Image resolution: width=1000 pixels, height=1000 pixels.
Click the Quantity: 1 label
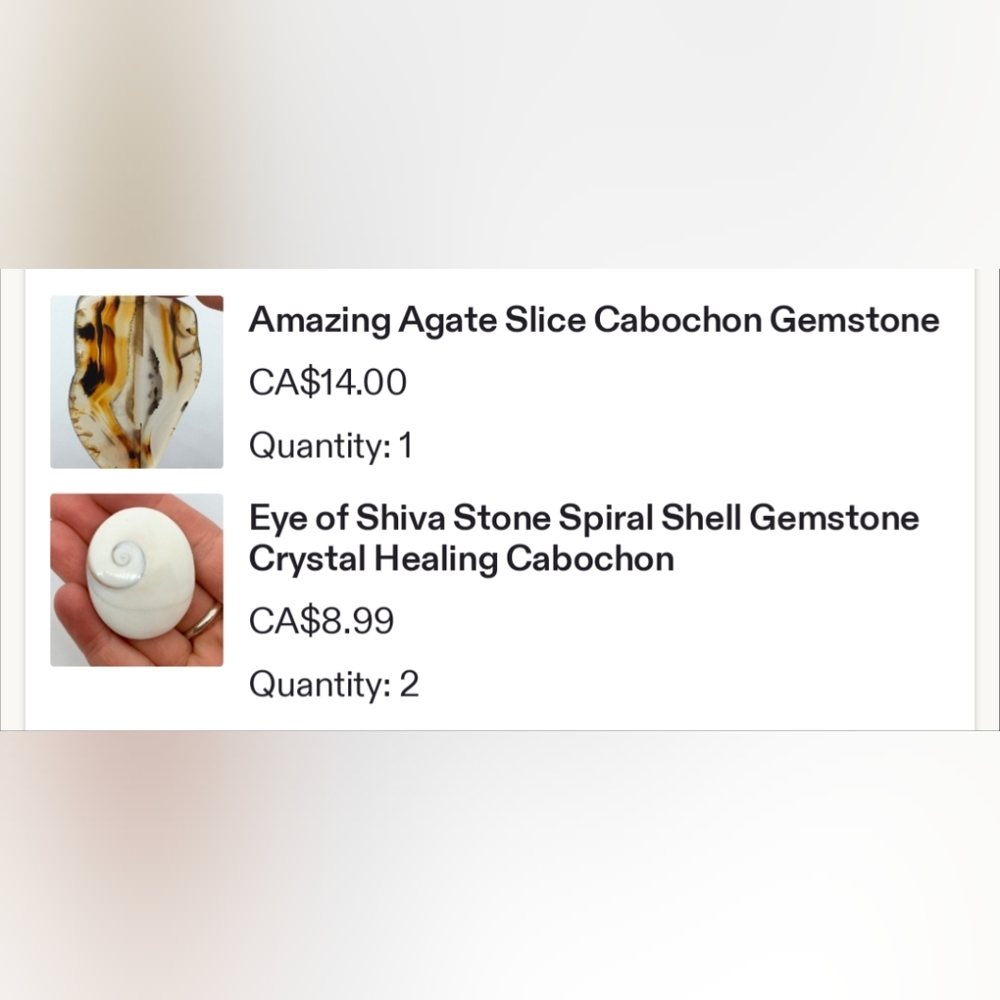pyautogui.click(x=331, y=445)
